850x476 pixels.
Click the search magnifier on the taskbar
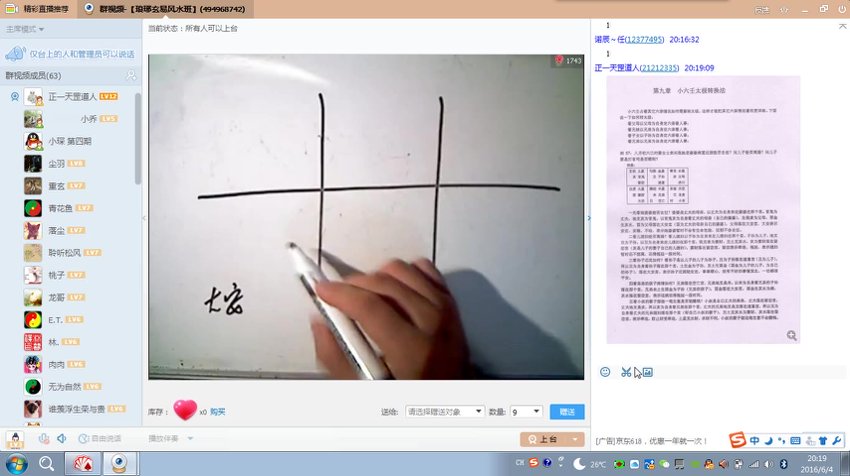47,464
